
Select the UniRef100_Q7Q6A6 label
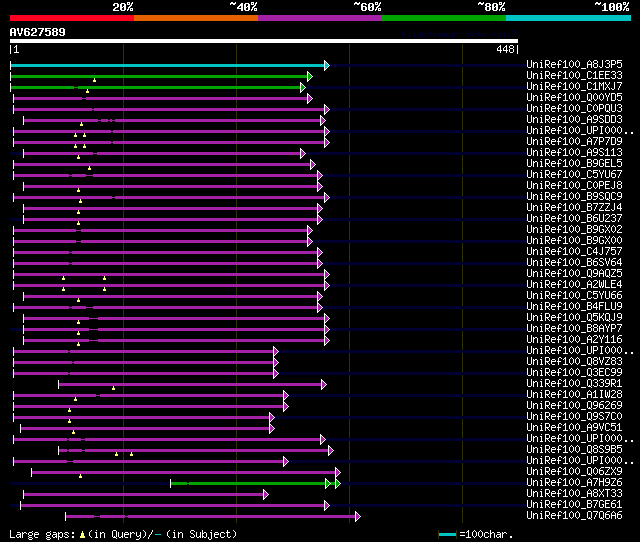(x=574, y=516)
